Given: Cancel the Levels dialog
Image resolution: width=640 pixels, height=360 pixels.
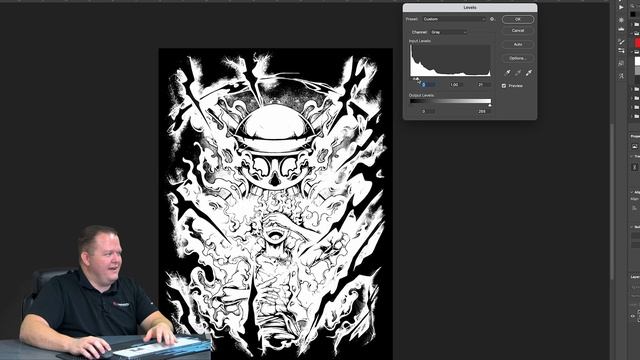Looking at the screenshot, I should 518,31.
